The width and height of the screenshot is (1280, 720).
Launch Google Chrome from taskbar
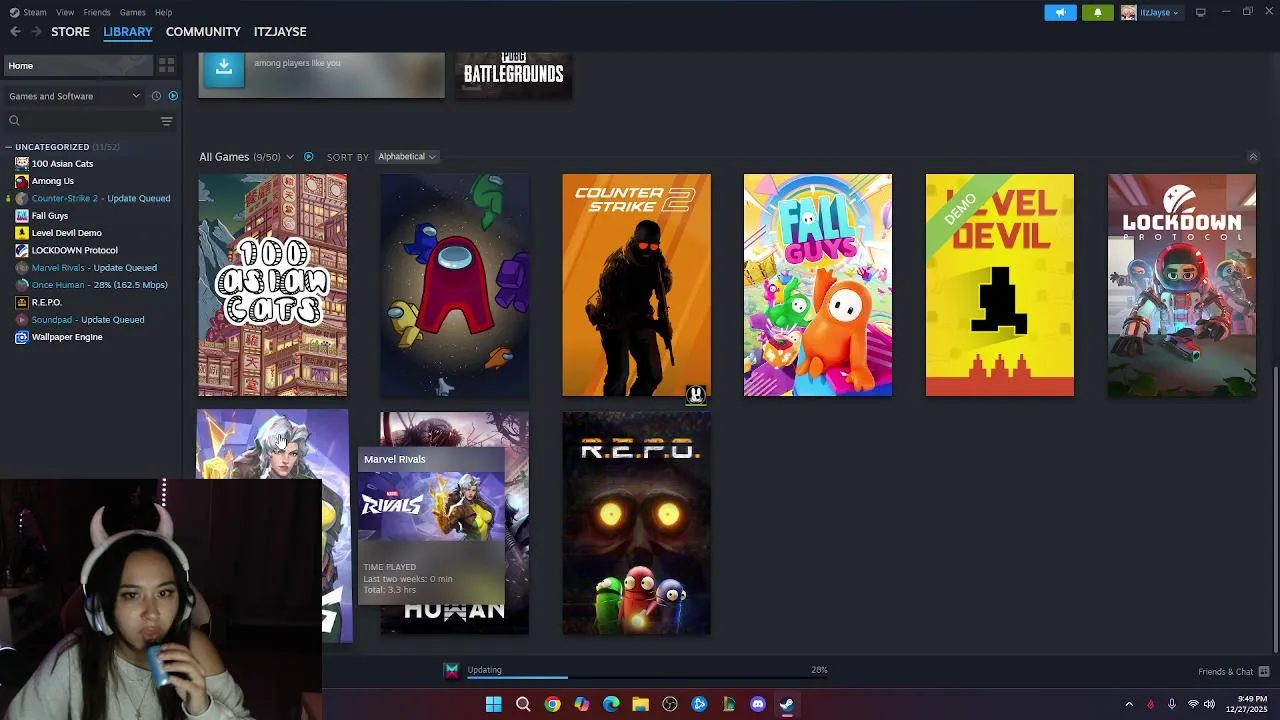click(x=552, y=704)
